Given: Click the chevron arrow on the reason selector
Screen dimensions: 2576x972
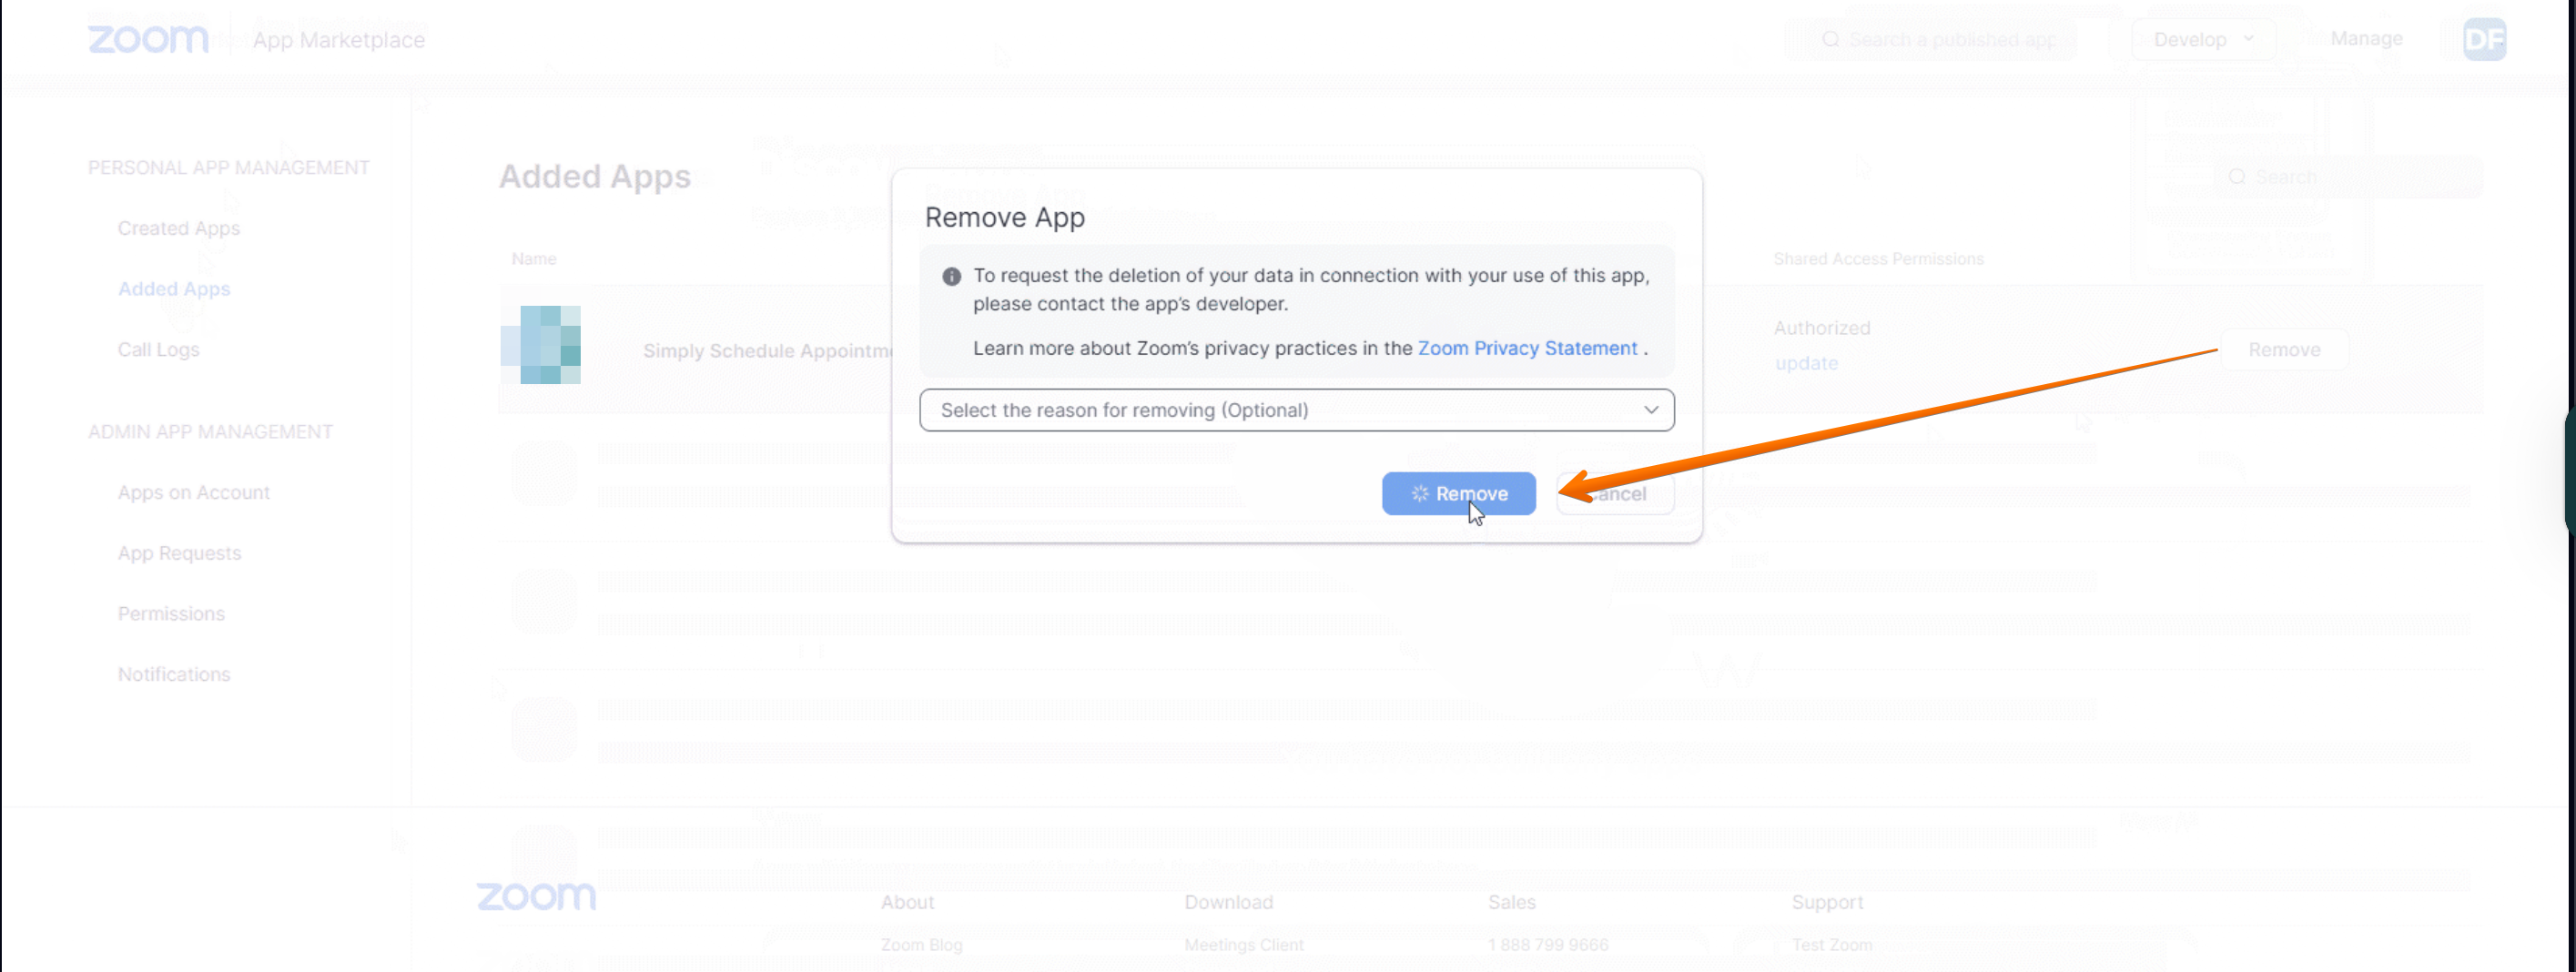Looking at the screenshot, I should point(1651,410).
